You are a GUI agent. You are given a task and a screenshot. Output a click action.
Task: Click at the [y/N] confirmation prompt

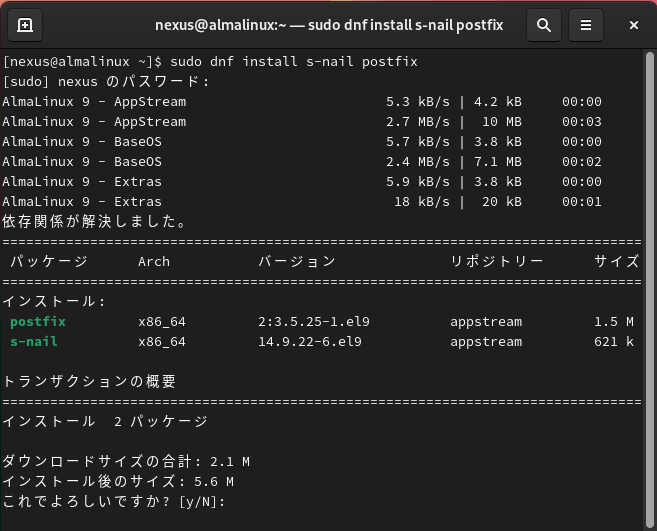point(202,502)
